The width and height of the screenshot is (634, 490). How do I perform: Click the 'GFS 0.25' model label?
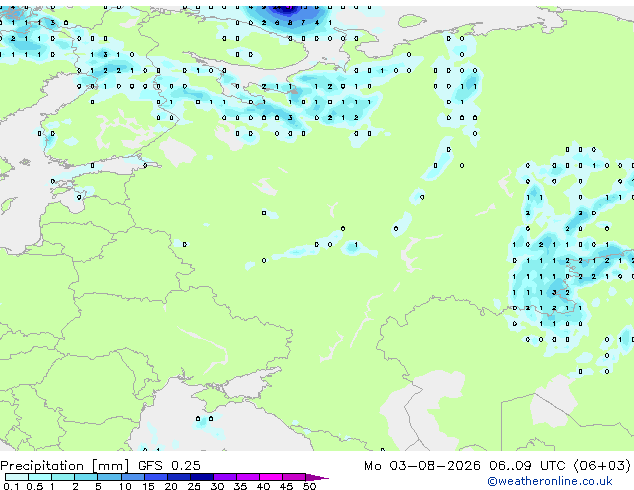coord(169,466)
